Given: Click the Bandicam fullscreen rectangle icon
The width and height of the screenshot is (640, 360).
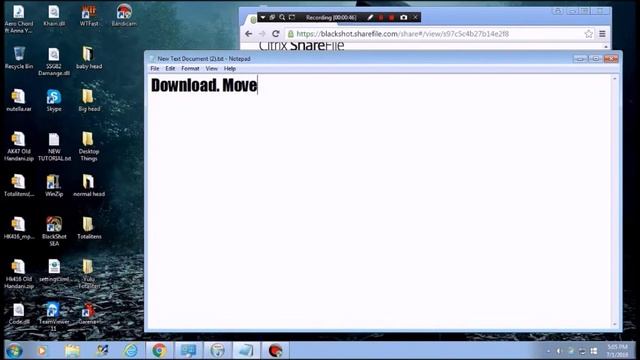Looking at the screenshot, I should click(x=292, y=18).
